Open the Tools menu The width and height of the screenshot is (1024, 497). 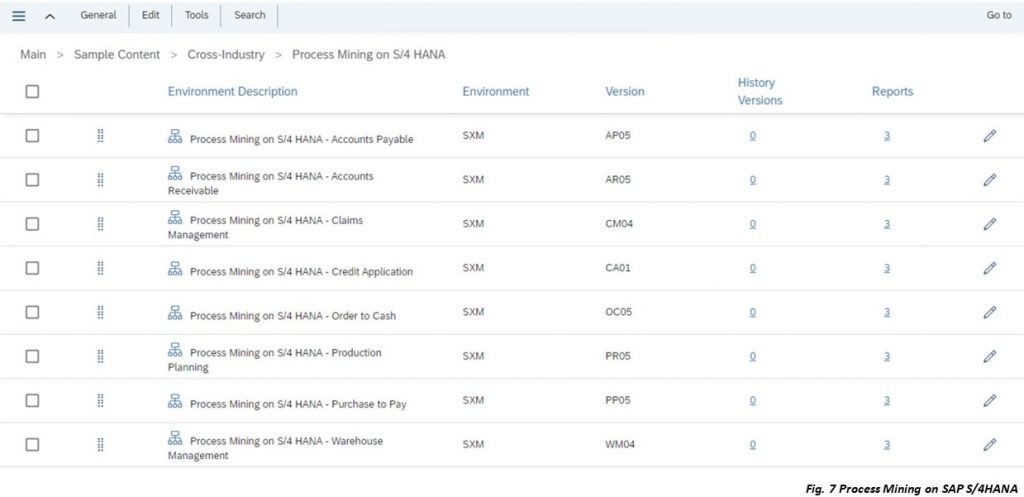pos(197,15)
